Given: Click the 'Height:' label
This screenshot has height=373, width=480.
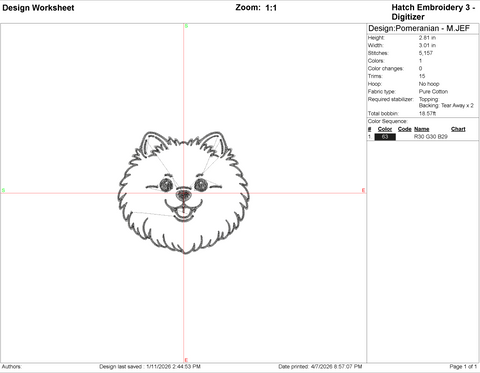Looking at the screenshot, I should pos(376,38).
